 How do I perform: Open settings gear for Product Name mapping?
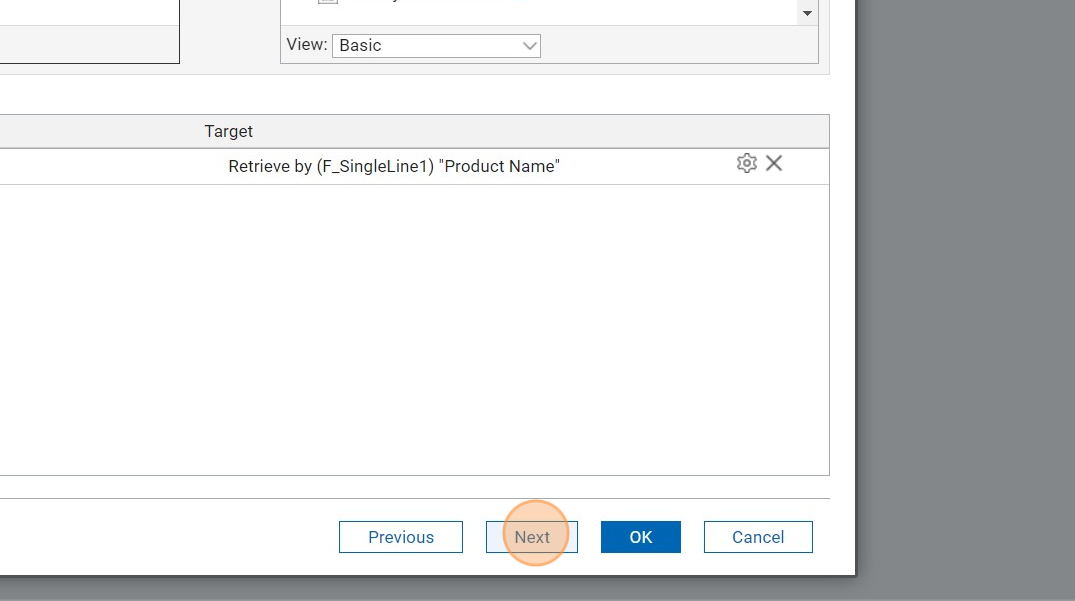pos(746,163)
